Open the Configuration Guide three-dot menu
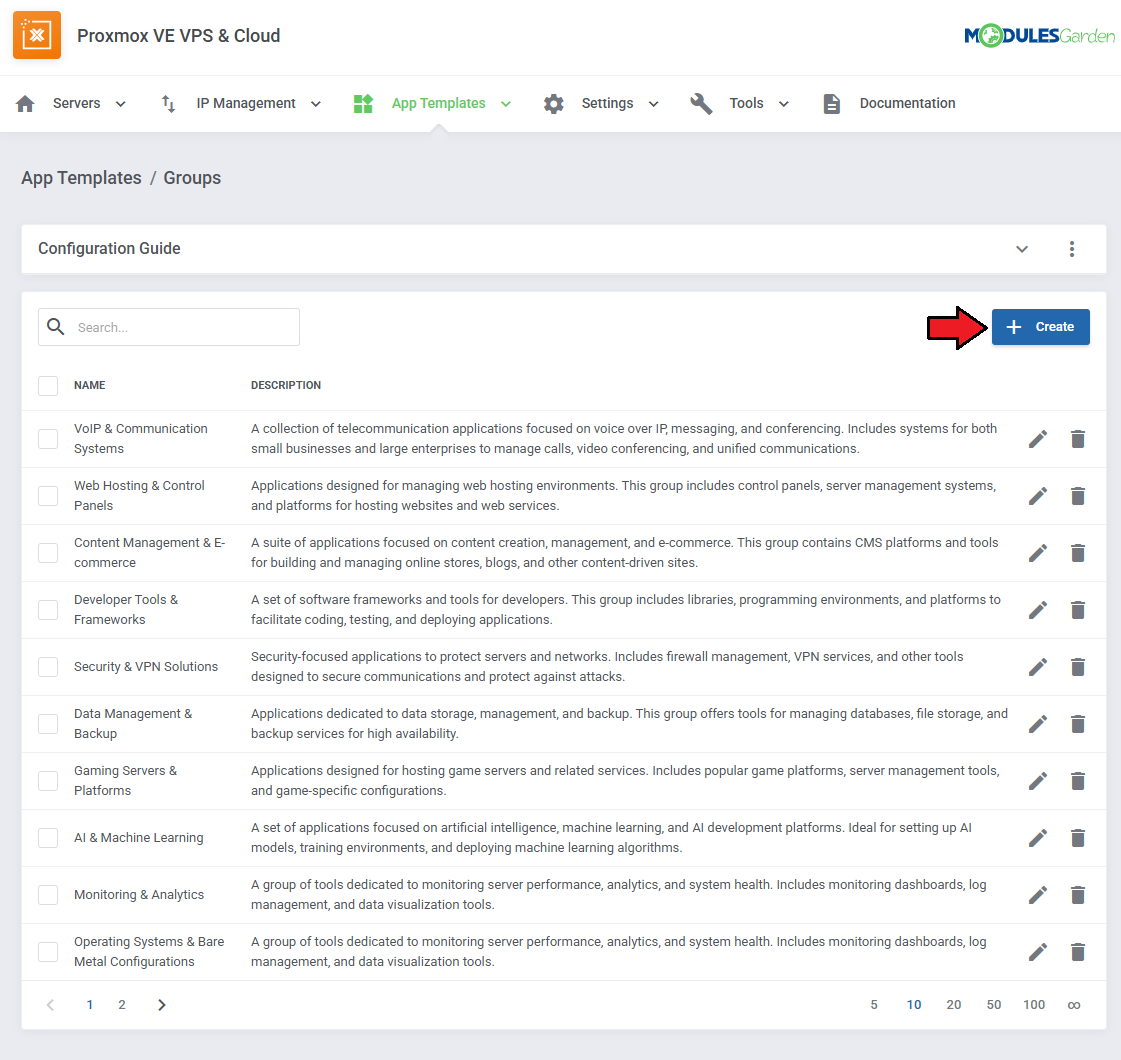Viewport: 1121px width, 1060px height. point(1072,249)
